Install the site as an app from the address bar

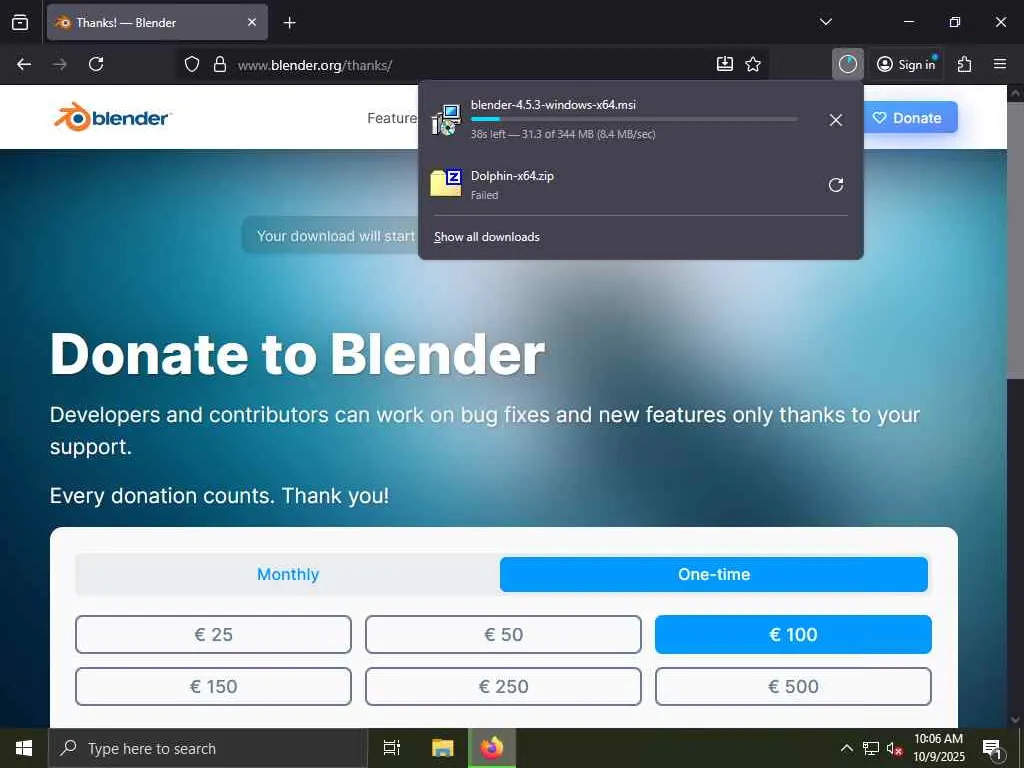[725, 64]
